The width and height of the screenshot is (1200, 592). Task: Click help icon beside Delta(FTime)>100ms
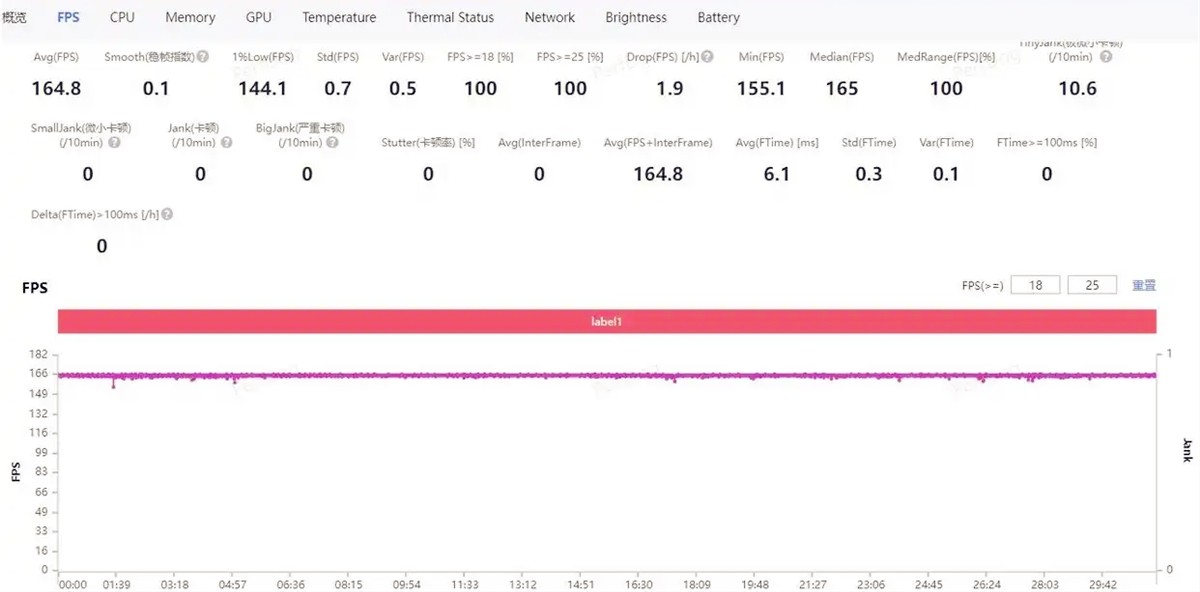[x=167, y=214]
